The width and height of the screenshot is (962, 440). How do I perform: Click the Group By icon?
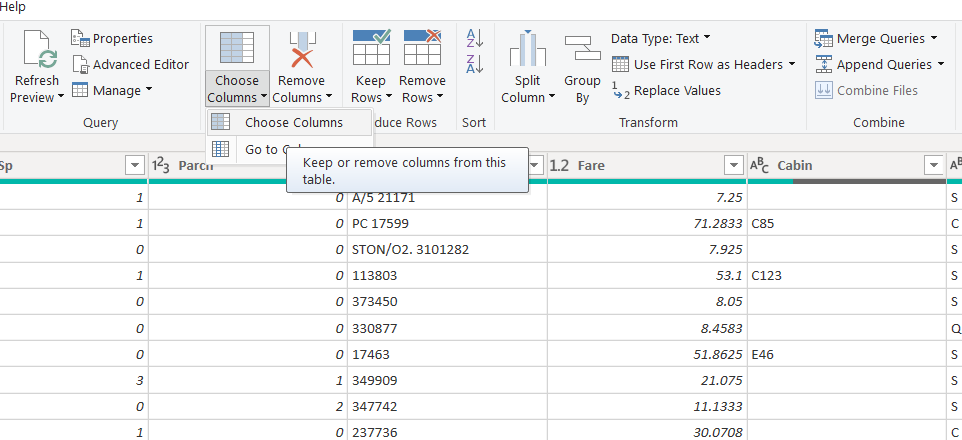coord(582,50)
